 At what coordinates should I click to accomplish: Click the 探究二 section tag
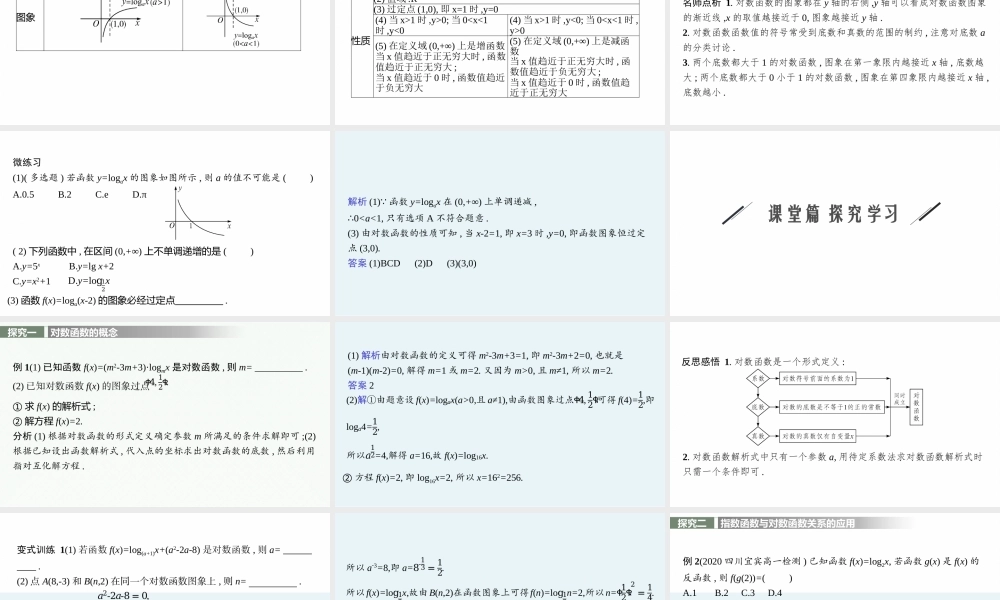click(x=692, y=523)
